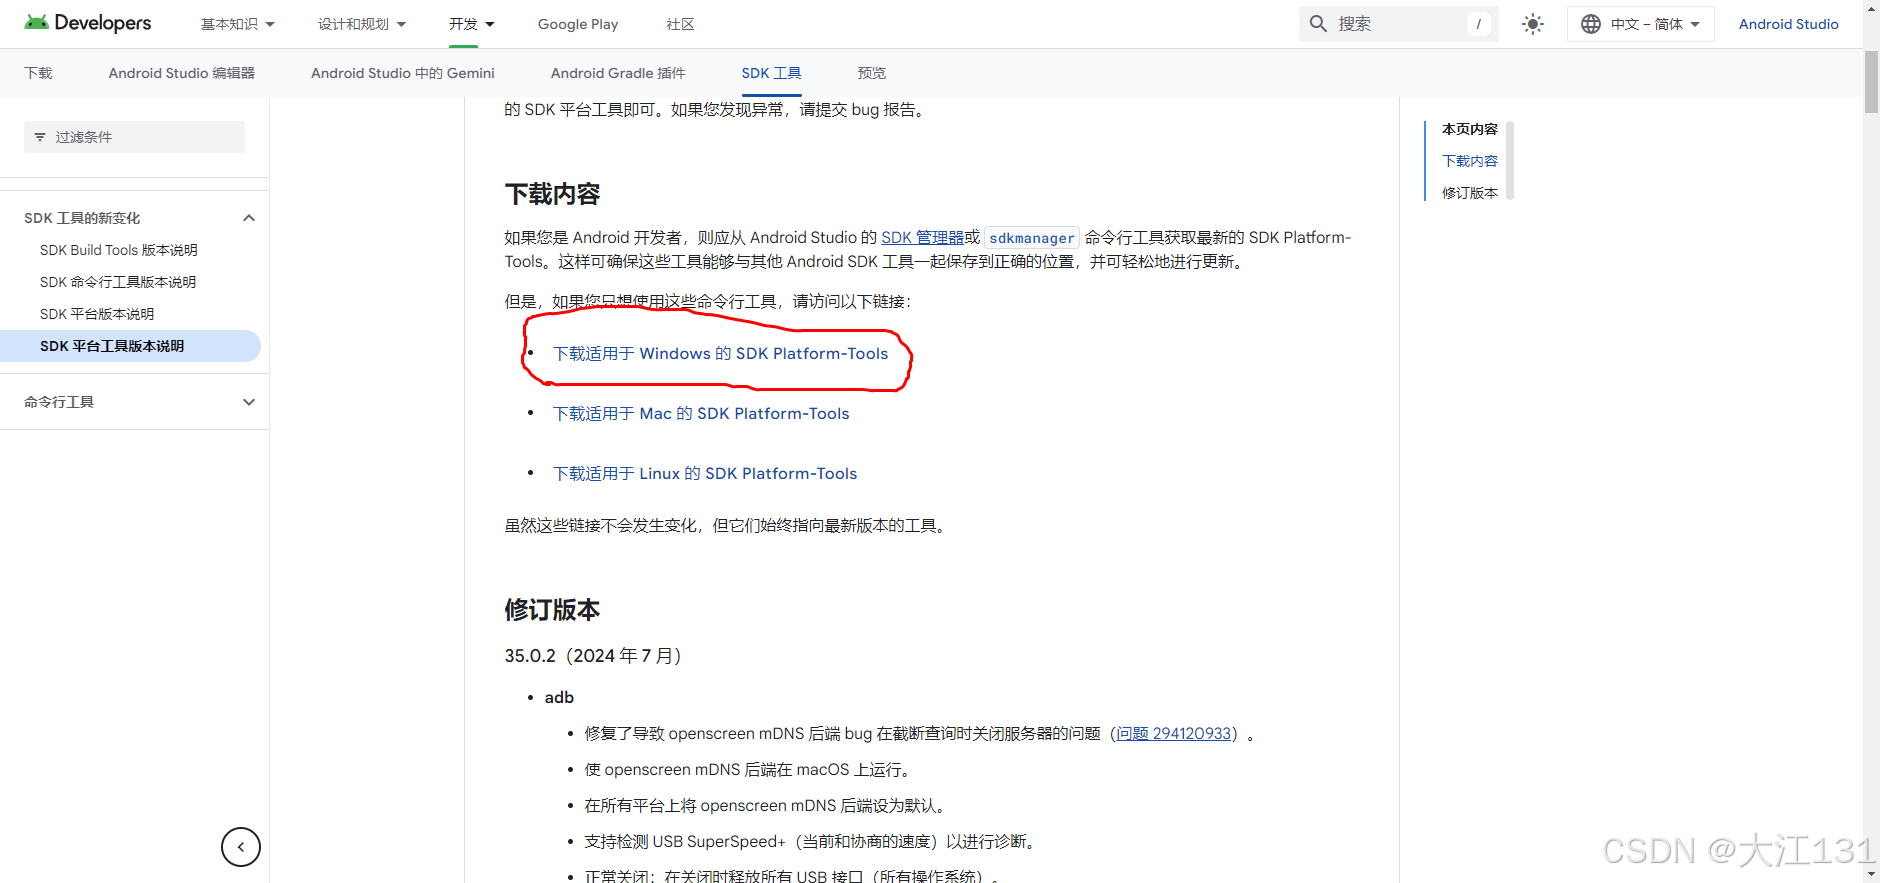Screen dimensions: 1880x883
Task: Switch to Android Gradle 插件 tab
Action: (618, 73)
